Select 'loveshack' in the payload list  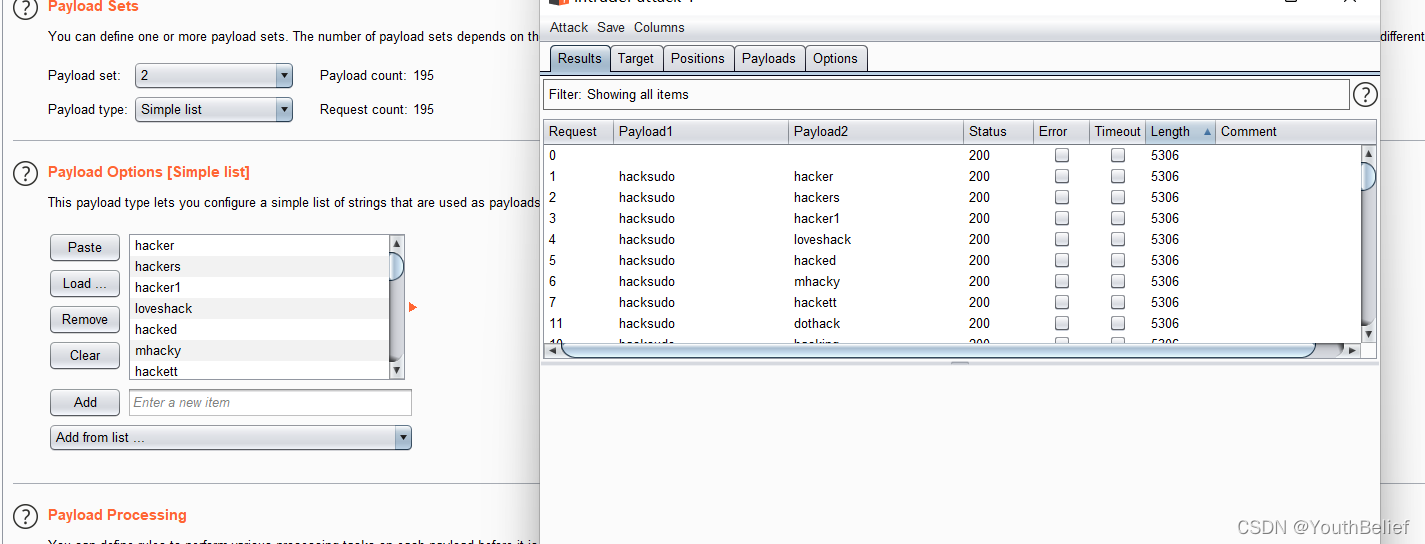pos(259,309)
